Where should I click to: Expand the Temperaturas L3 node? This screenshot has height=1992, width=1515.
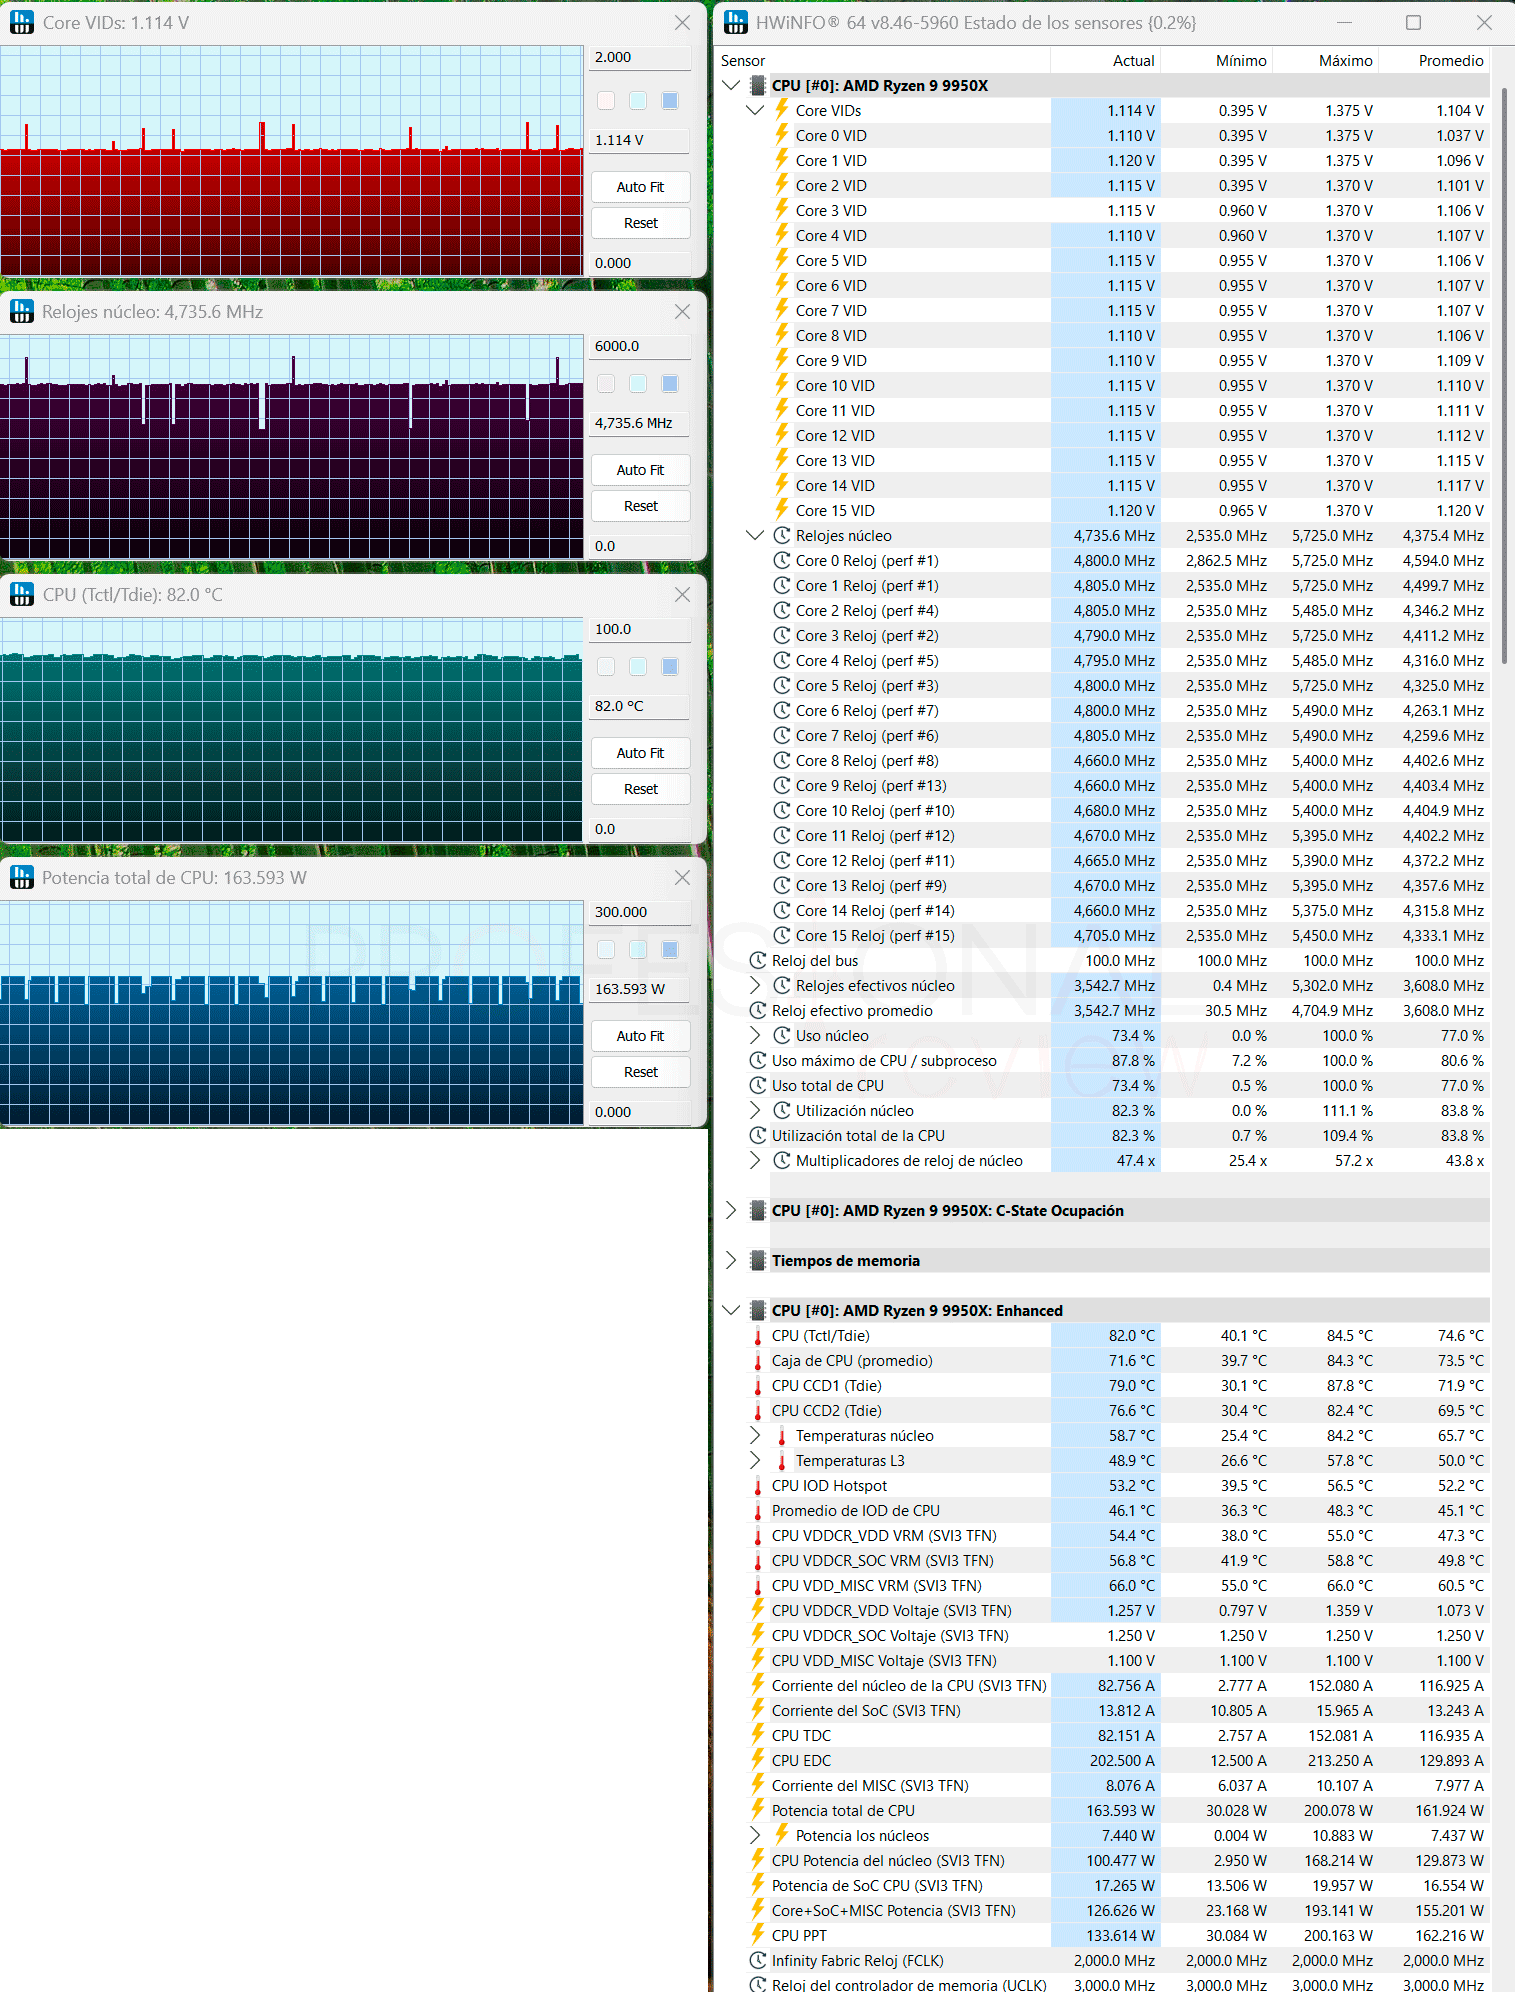pyautogui.click(x=755, y=1461)
